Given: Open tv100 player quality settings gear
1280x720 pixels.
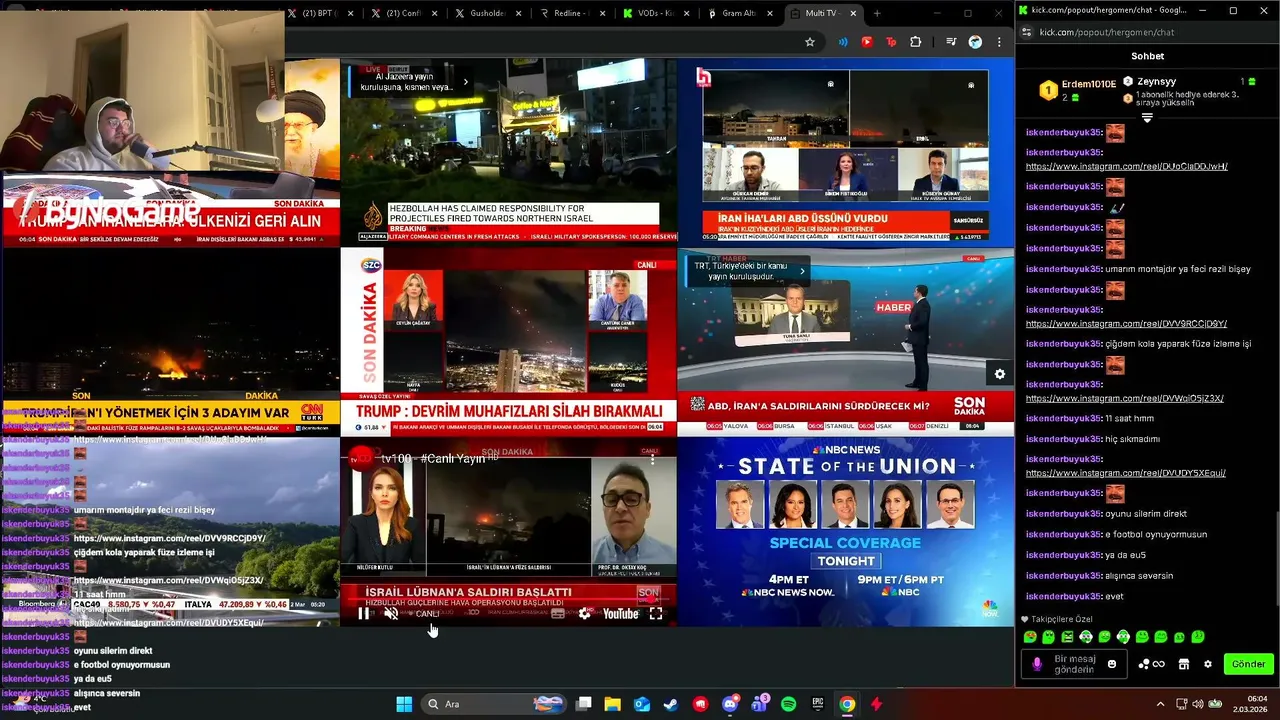Looking at the screenshot, I should 585,614.
